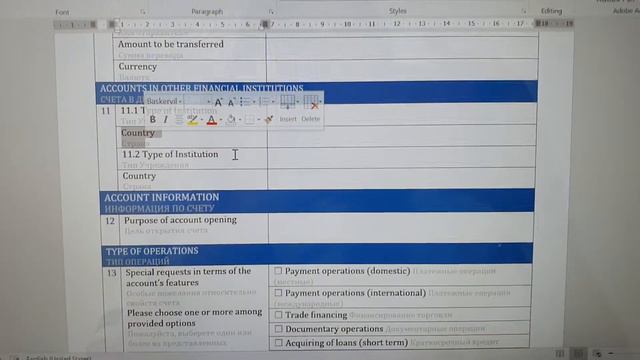Viewport: 640px width, 360px height.
Task: Click the Format Painter brush icon
Action: [269, 119]
